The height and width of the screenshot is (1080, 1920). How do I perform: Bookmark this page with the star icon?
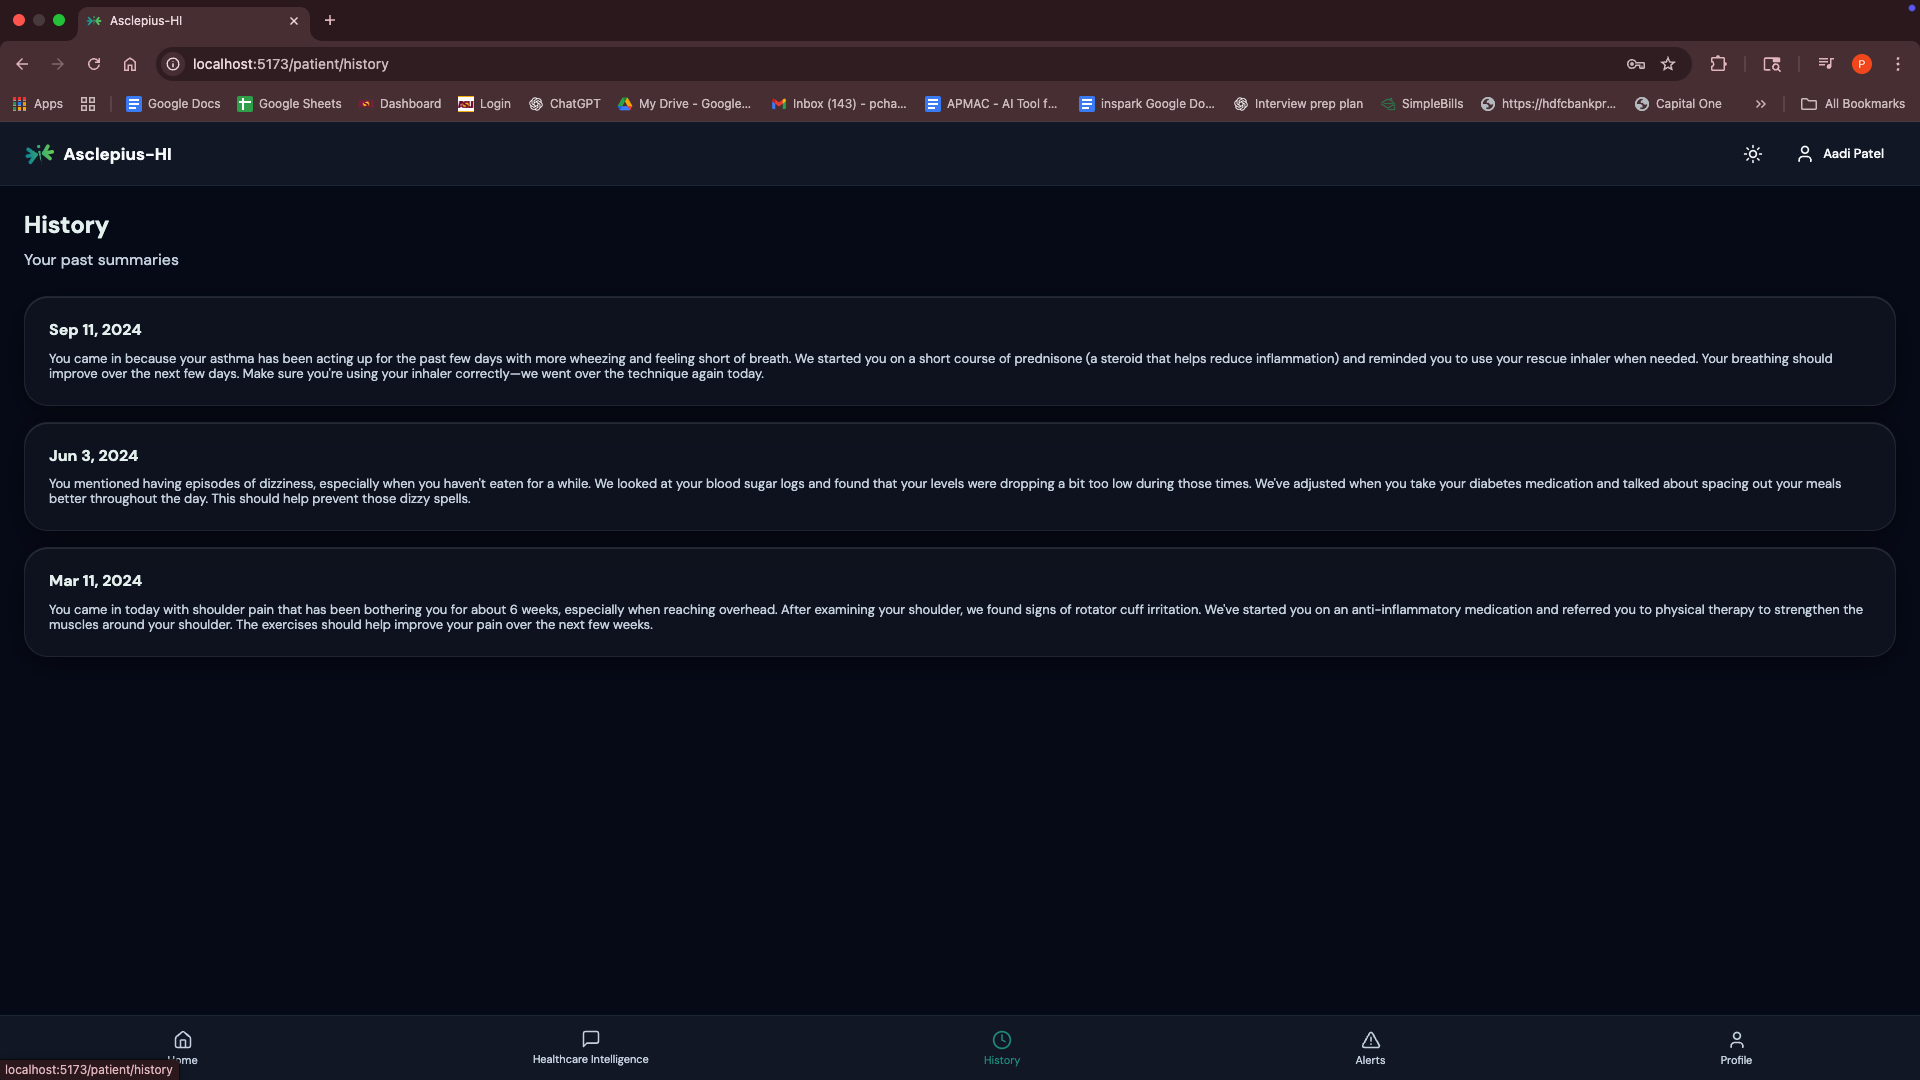point(1668,64)
